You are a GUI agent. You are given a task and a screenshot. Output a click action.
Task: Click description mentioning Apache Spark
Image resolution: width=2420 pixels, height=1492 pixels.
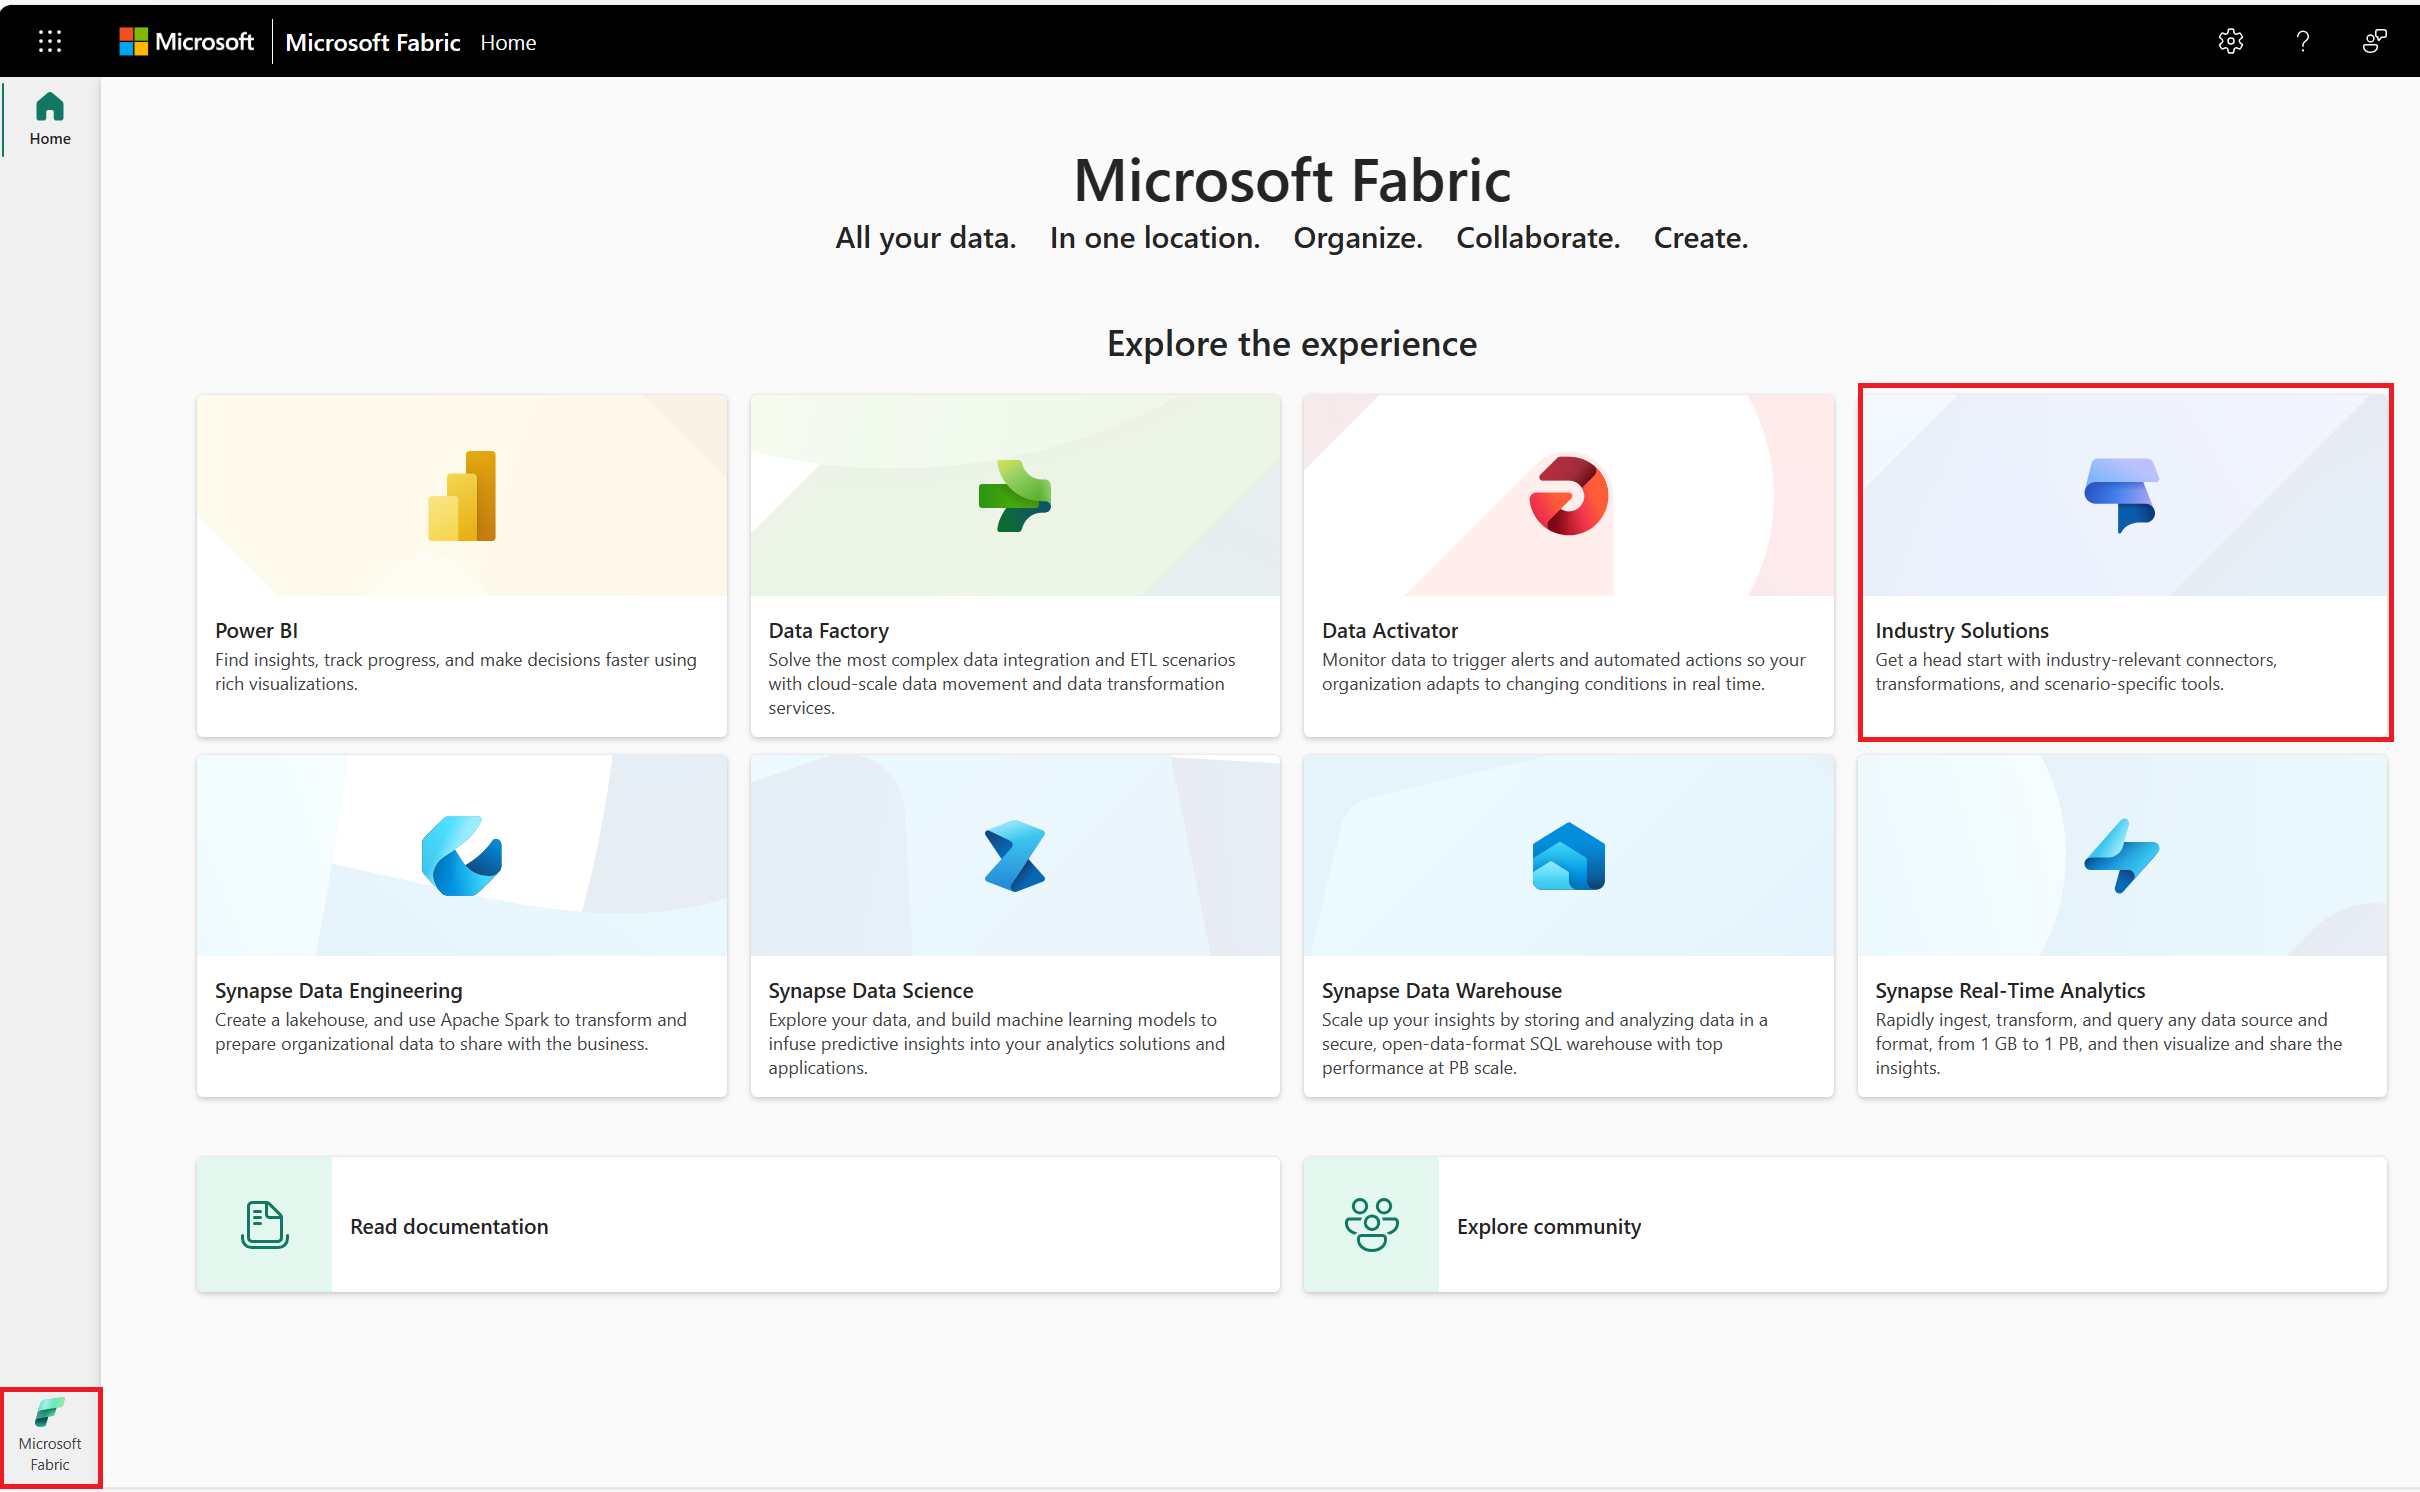[451, 1032]
